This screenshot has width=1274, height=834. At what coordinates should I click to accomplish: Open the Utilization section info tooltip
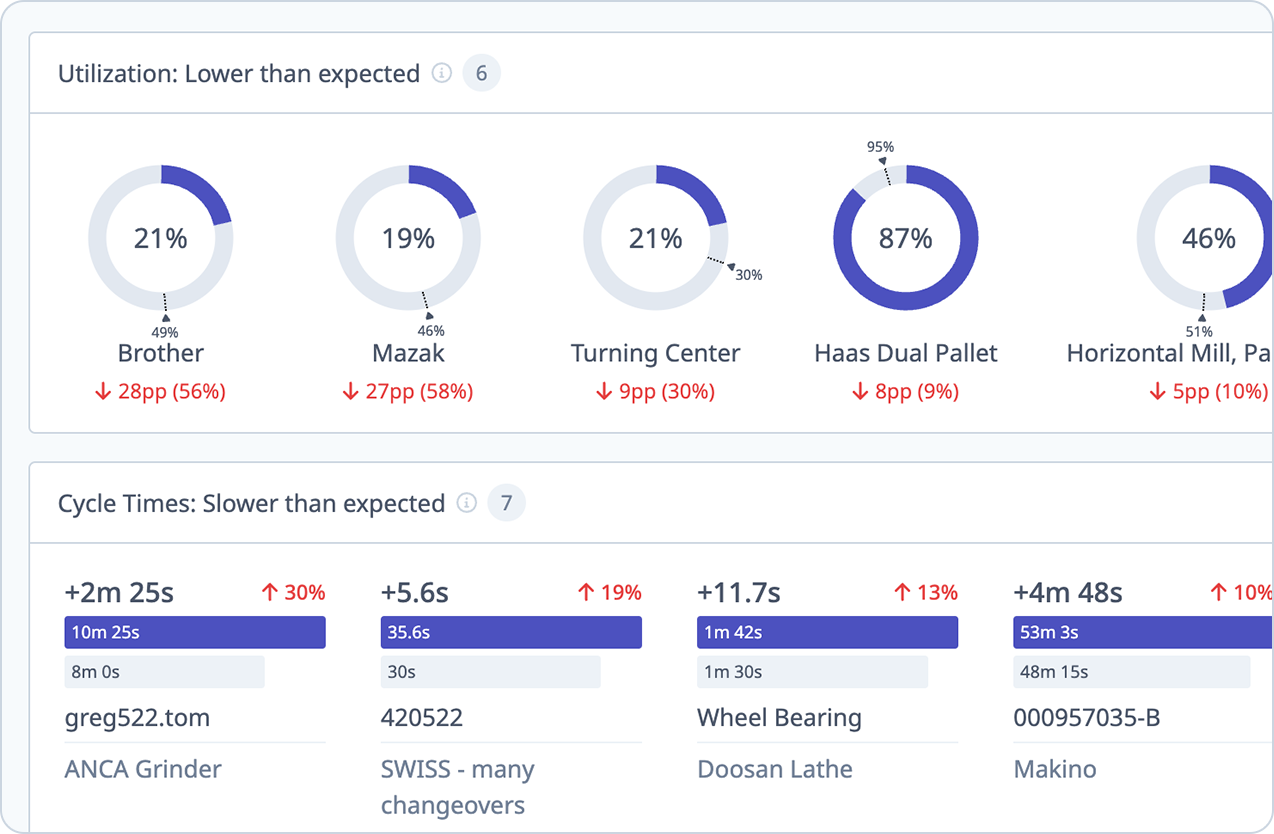click(x=441, y=73)
